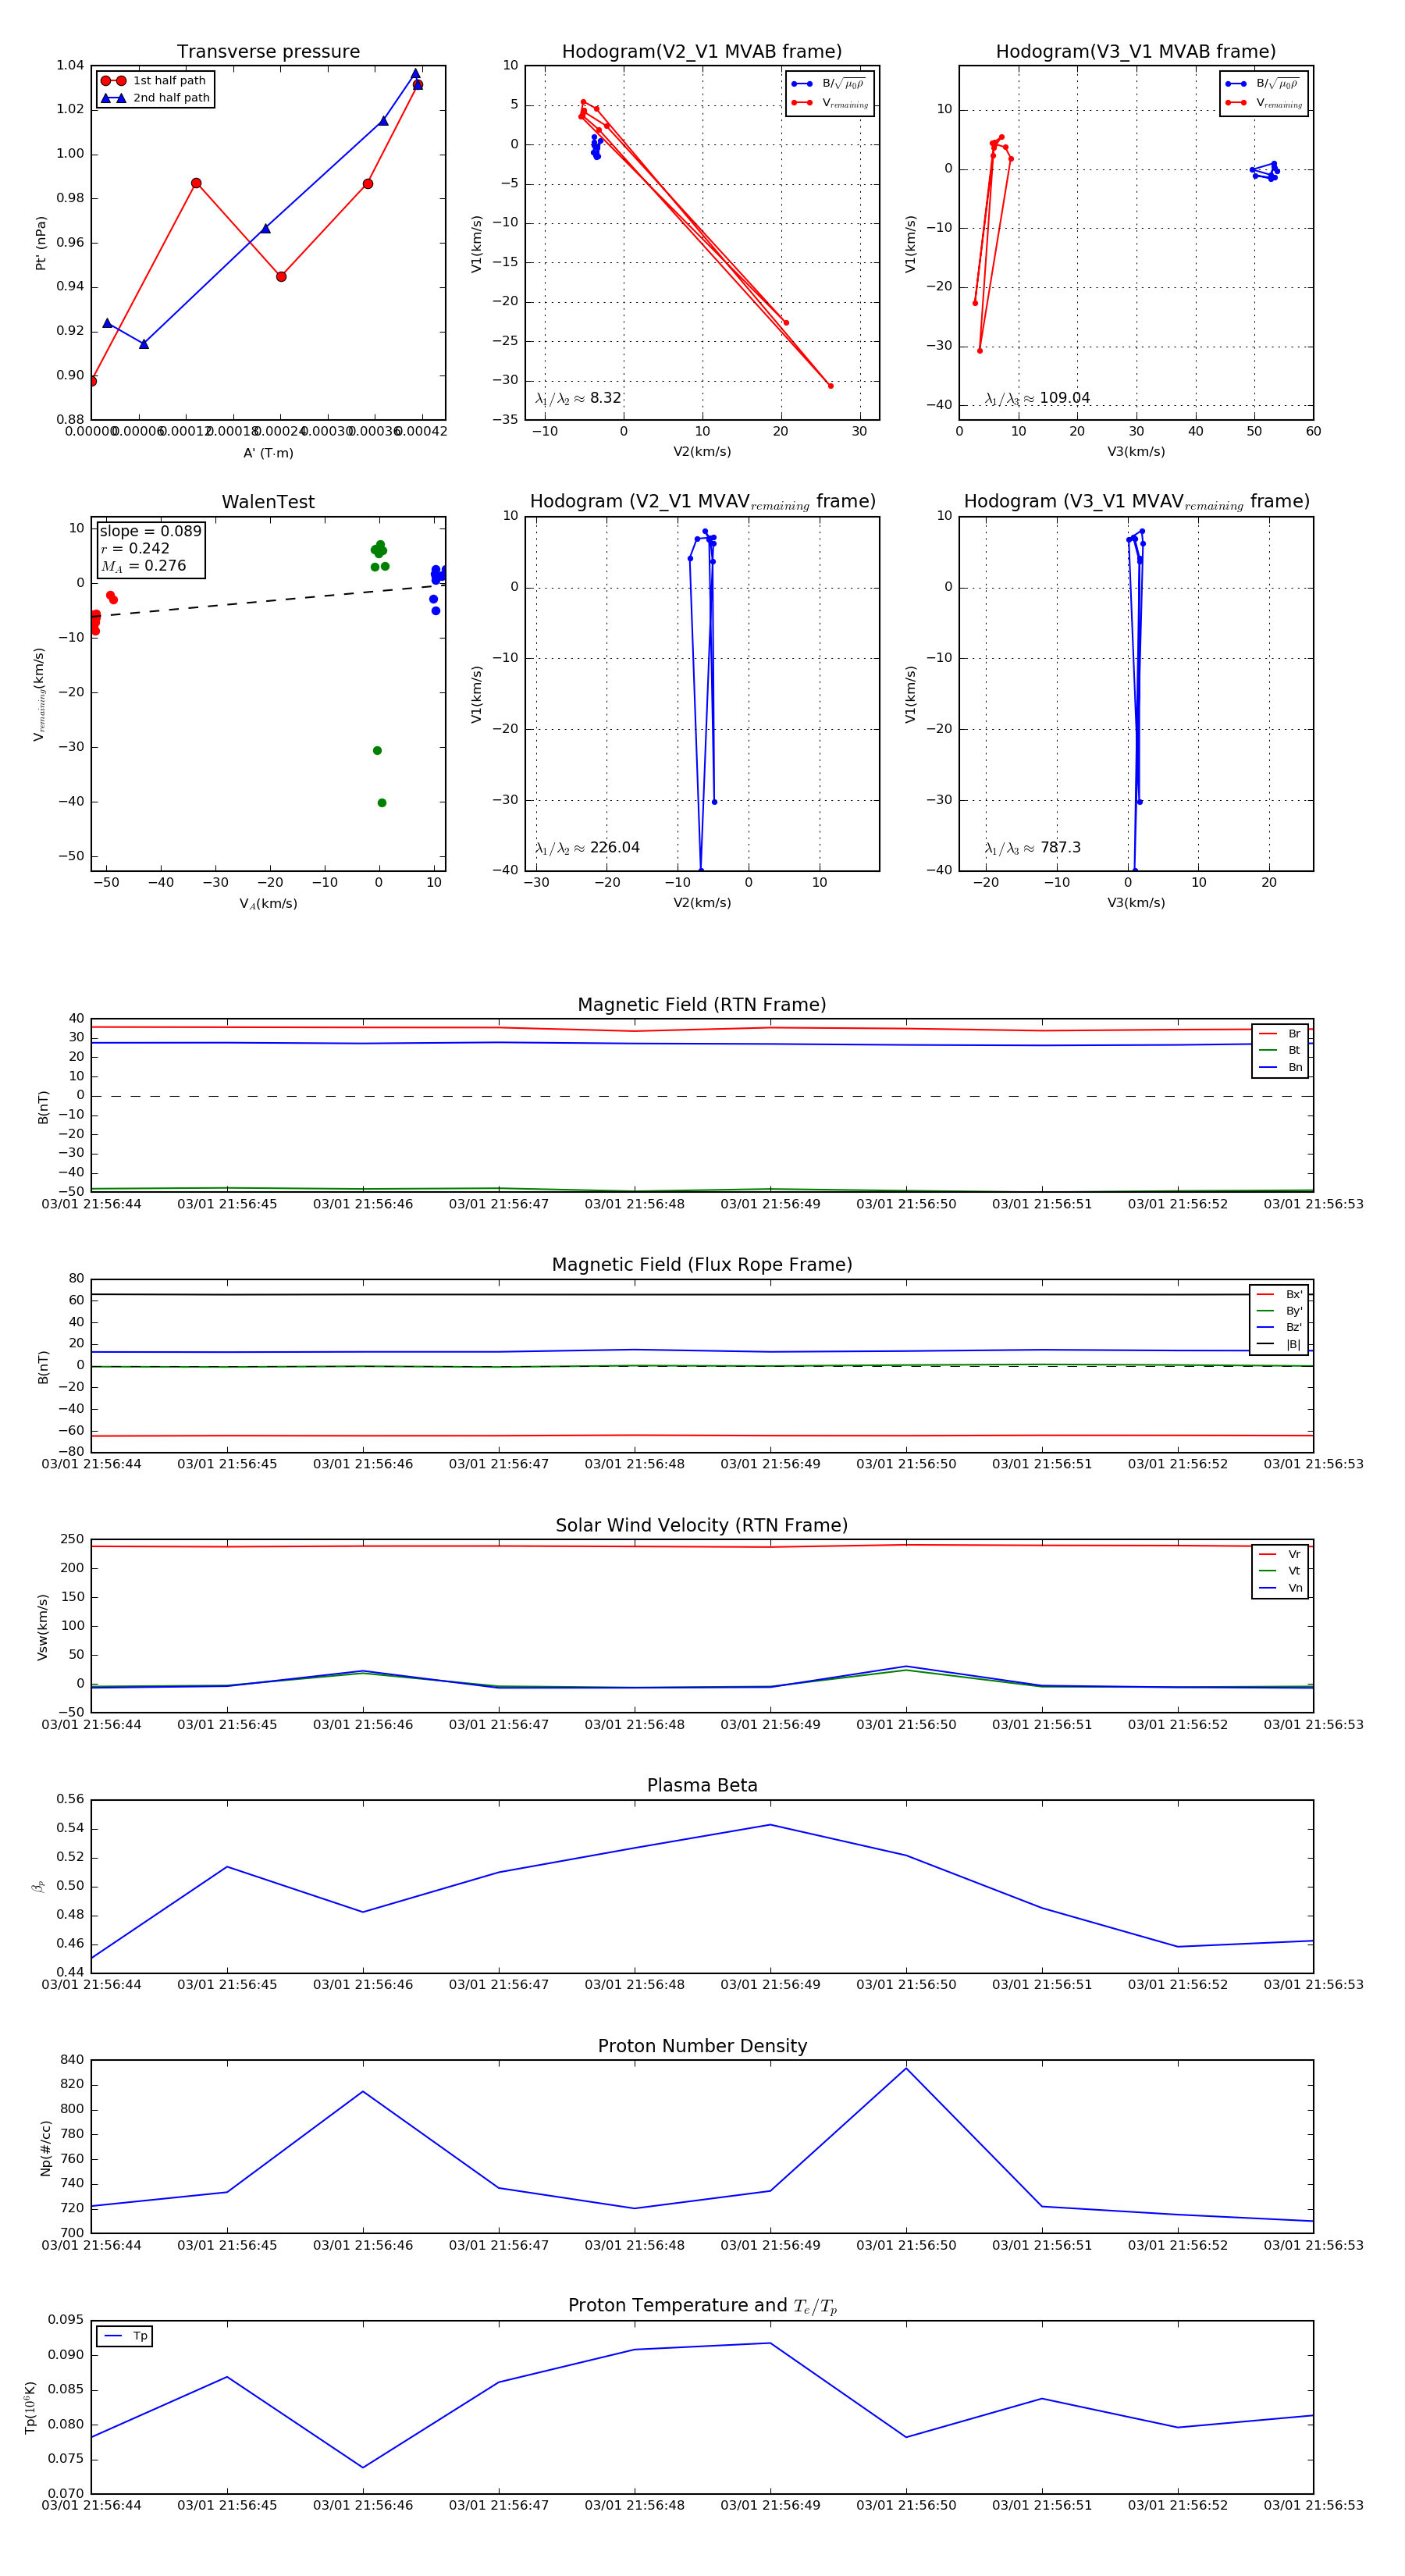Click the β_p y-axis label
This screenshot has width=1405, height=2576.
[x=38, y=1887]
